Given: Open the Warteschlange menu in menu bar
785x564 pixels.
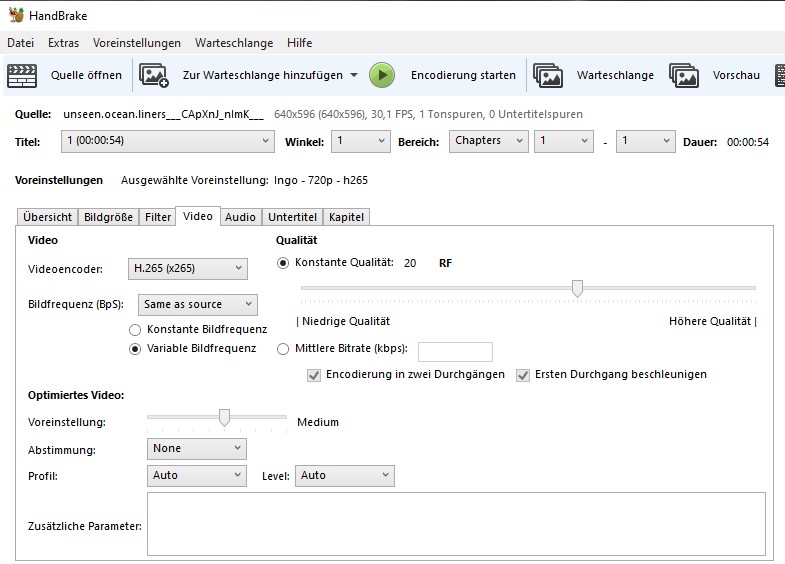Looking at the screenshot, I should [x=234, y=43].
